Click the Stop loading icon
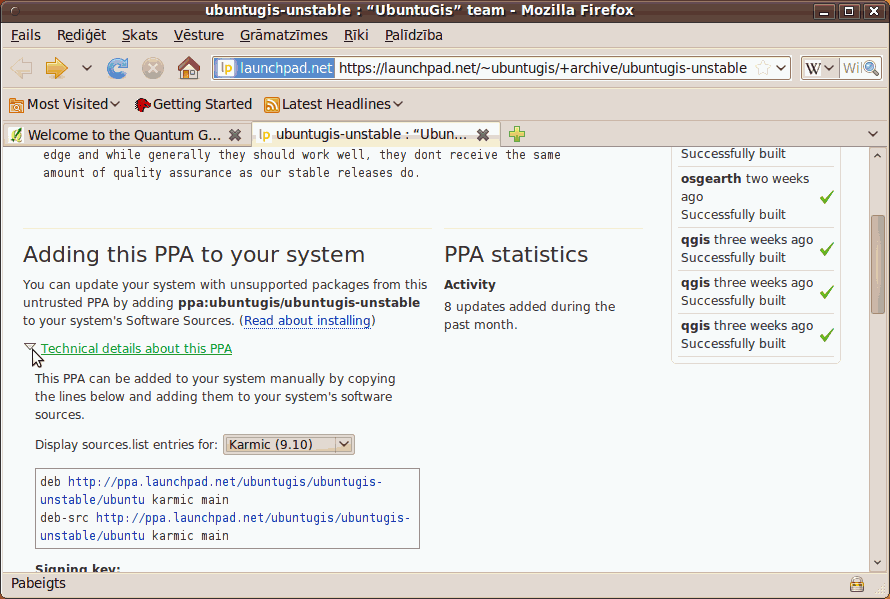This screenshot has width=890, height=599. (153, 68)
